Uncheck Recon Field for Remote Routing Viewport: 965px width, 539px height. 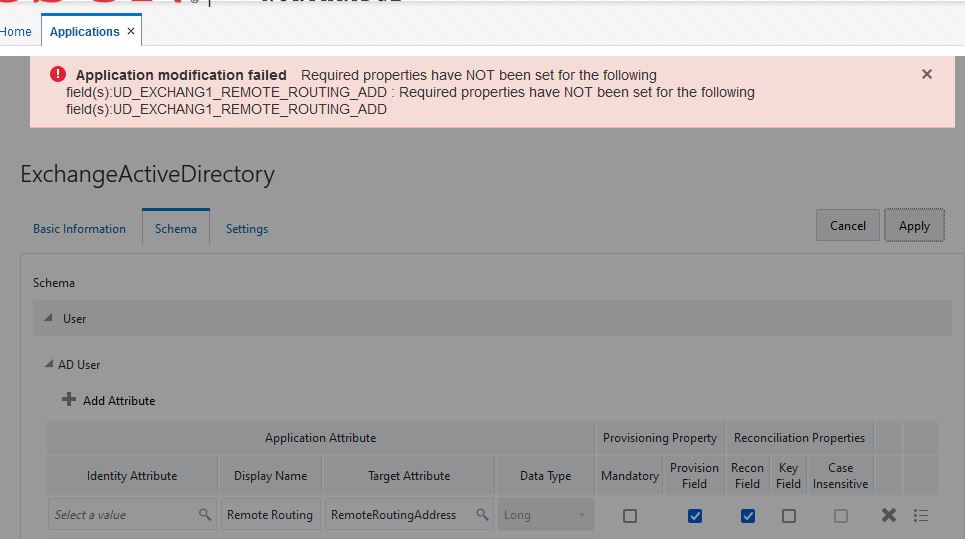point(748,516)
